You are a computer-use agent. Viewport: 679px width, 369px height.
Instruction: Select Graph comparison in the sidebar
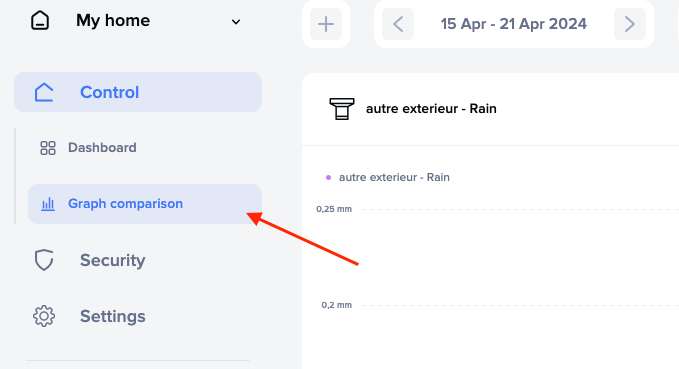click(x=145, y=204)
